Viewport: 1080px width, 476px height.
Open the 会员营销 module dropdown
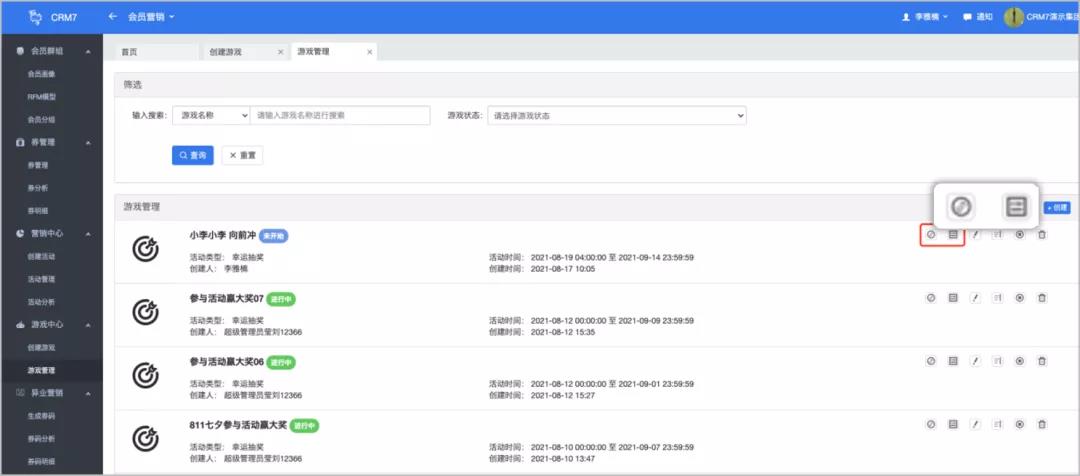151,17
